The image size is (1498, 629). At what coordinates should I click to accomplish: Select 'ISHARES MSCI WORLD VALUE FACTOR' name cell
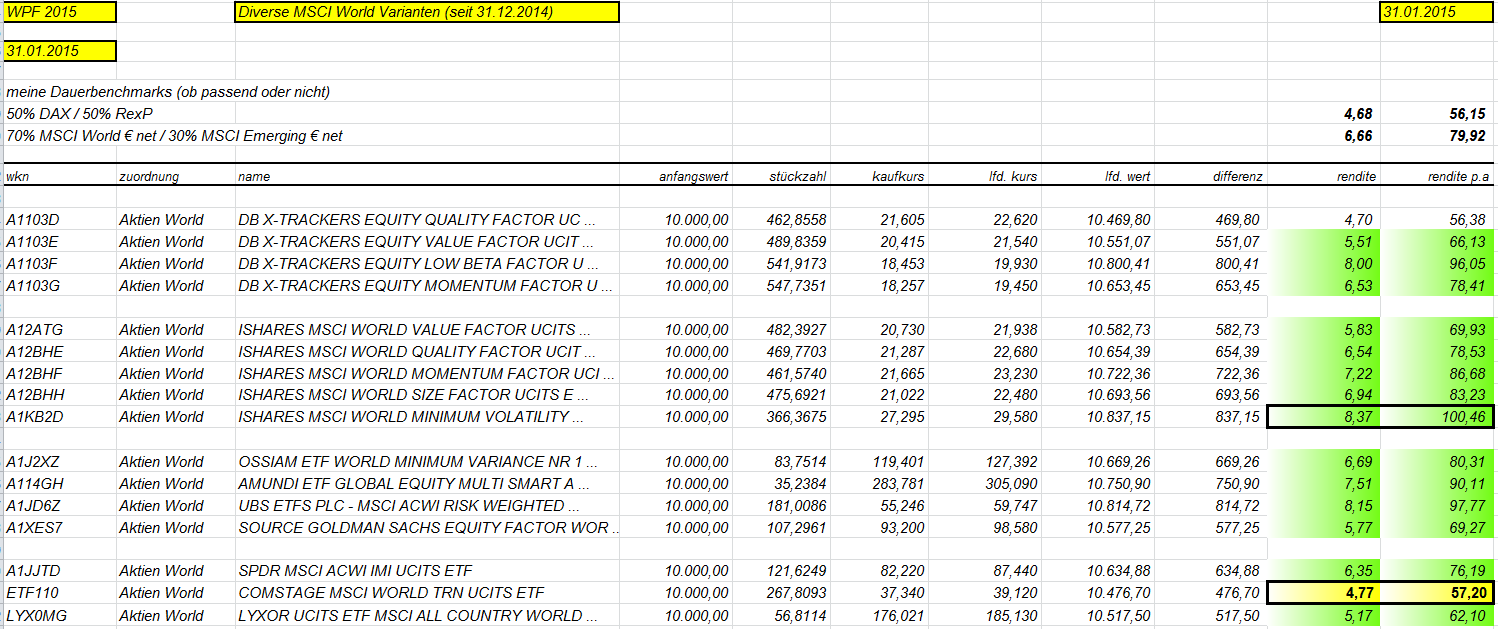414,330
